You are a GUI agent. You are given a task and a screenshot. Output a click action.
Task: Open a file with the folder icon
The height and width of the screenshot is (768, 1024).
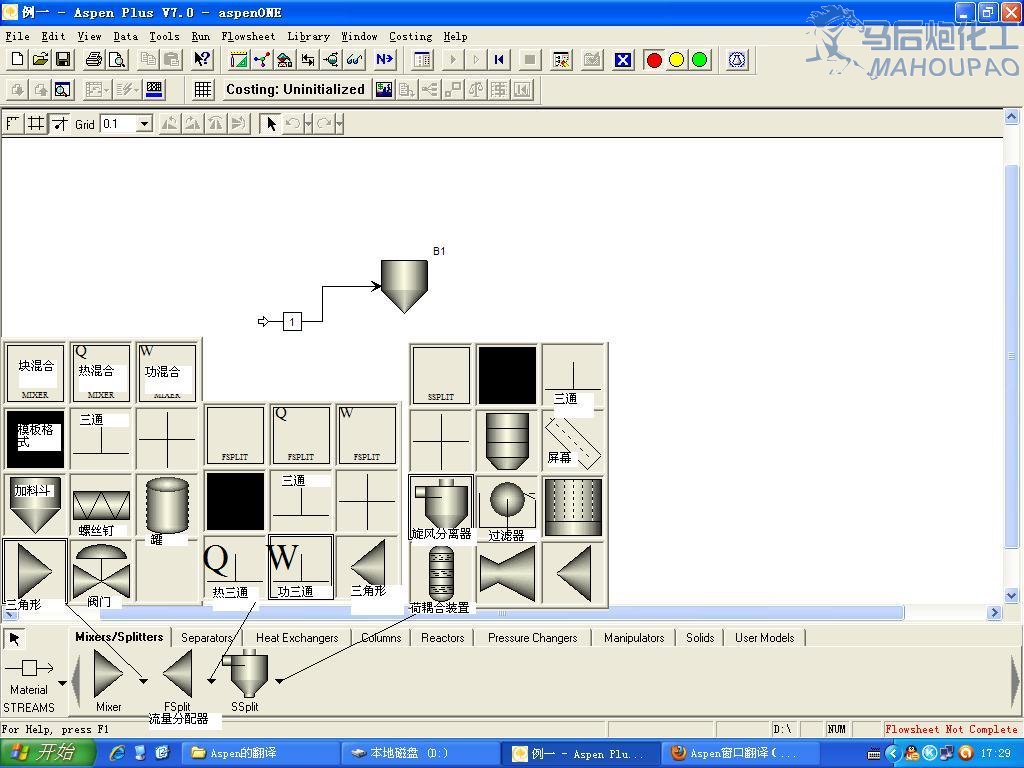click(x=40, y=59)
